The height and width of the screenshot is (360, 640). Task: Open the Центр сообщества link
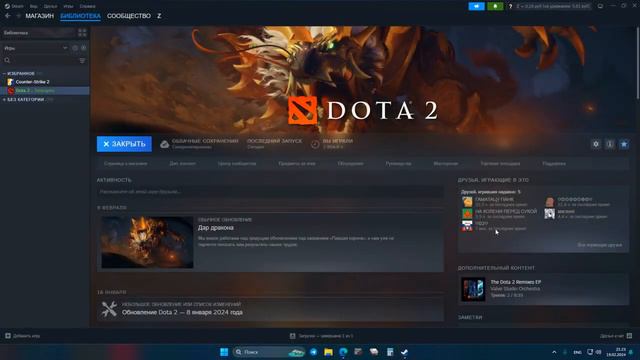pos(237,164)
